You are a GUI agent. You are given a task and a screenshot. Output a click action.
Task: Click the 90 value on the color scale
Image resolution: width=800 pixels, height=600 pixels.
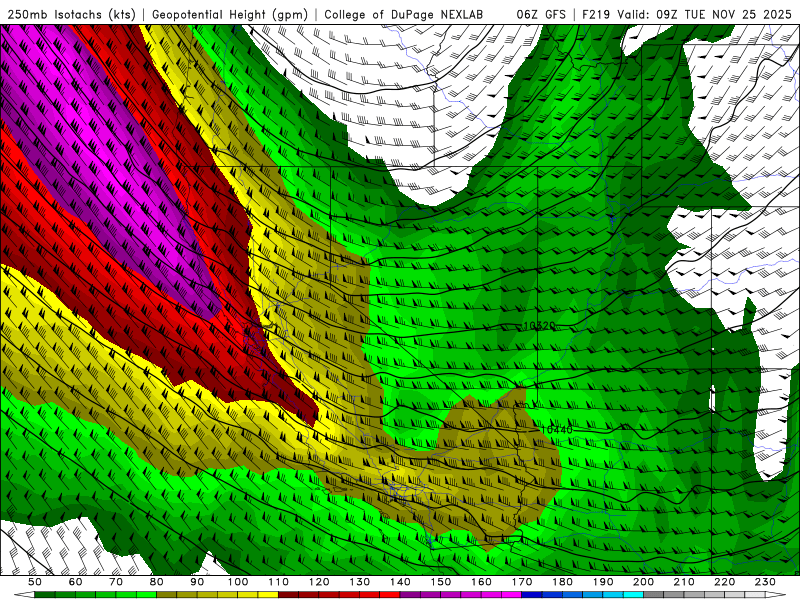click(x=197, y=582)
